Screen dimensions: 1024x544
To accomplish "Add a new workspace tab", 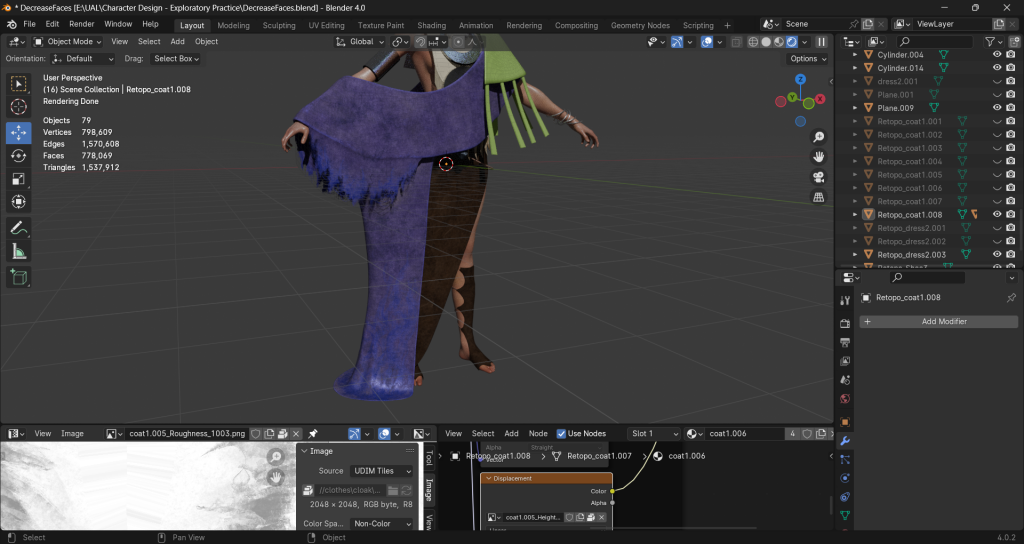I will tap(728, 25).
